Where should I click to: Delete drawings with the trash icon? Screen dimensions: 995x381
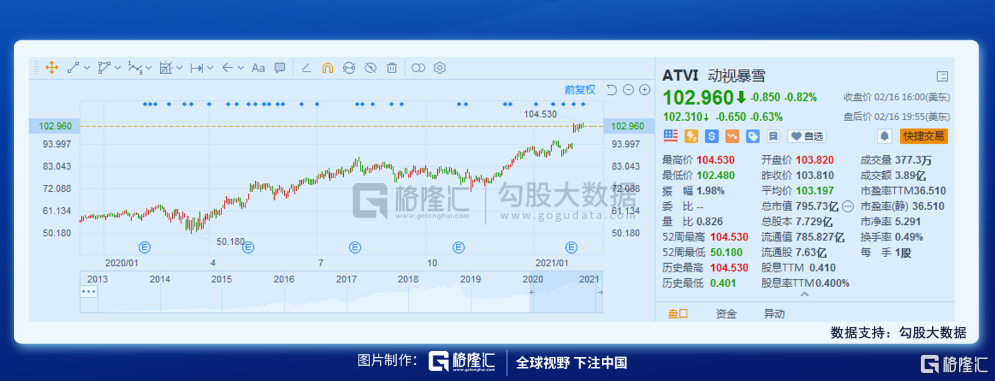[x=392, y=68]
